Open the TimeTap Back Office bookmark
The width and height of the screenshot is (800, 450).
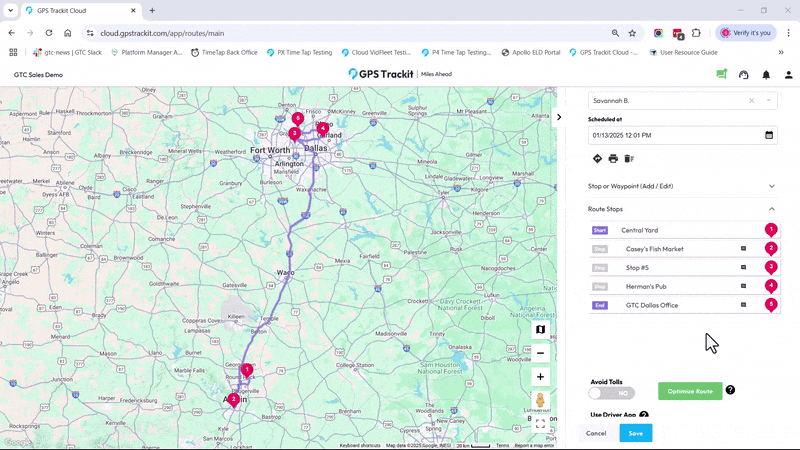[224, 53]
